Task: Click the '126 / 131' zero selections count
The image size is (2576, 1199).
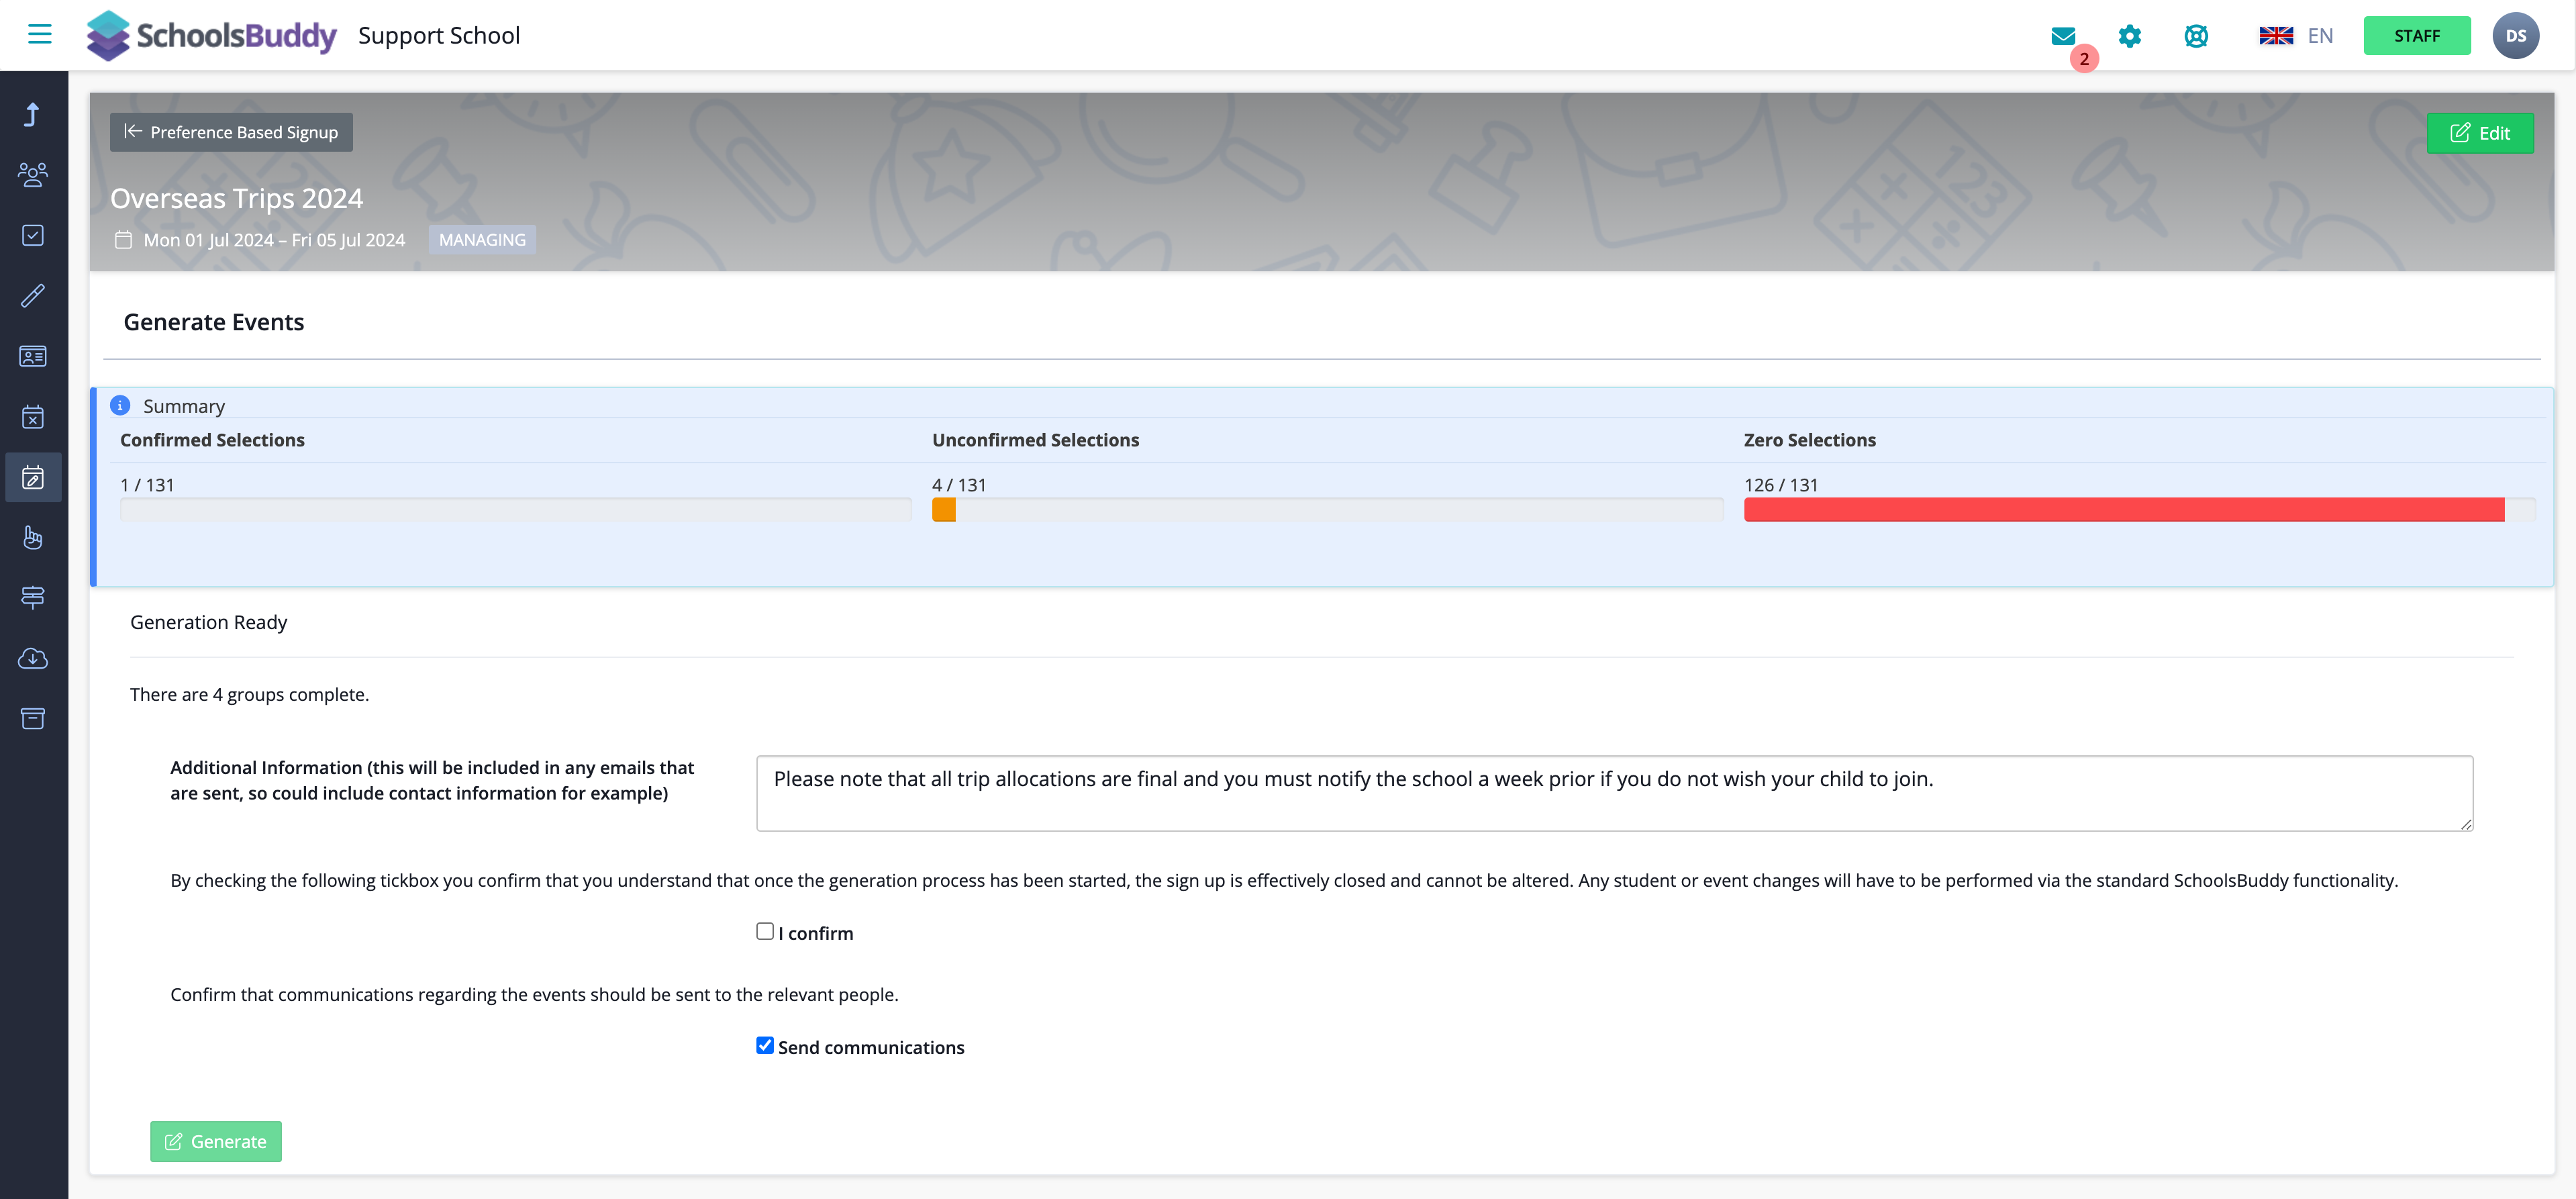Action: pos(1781,485)
